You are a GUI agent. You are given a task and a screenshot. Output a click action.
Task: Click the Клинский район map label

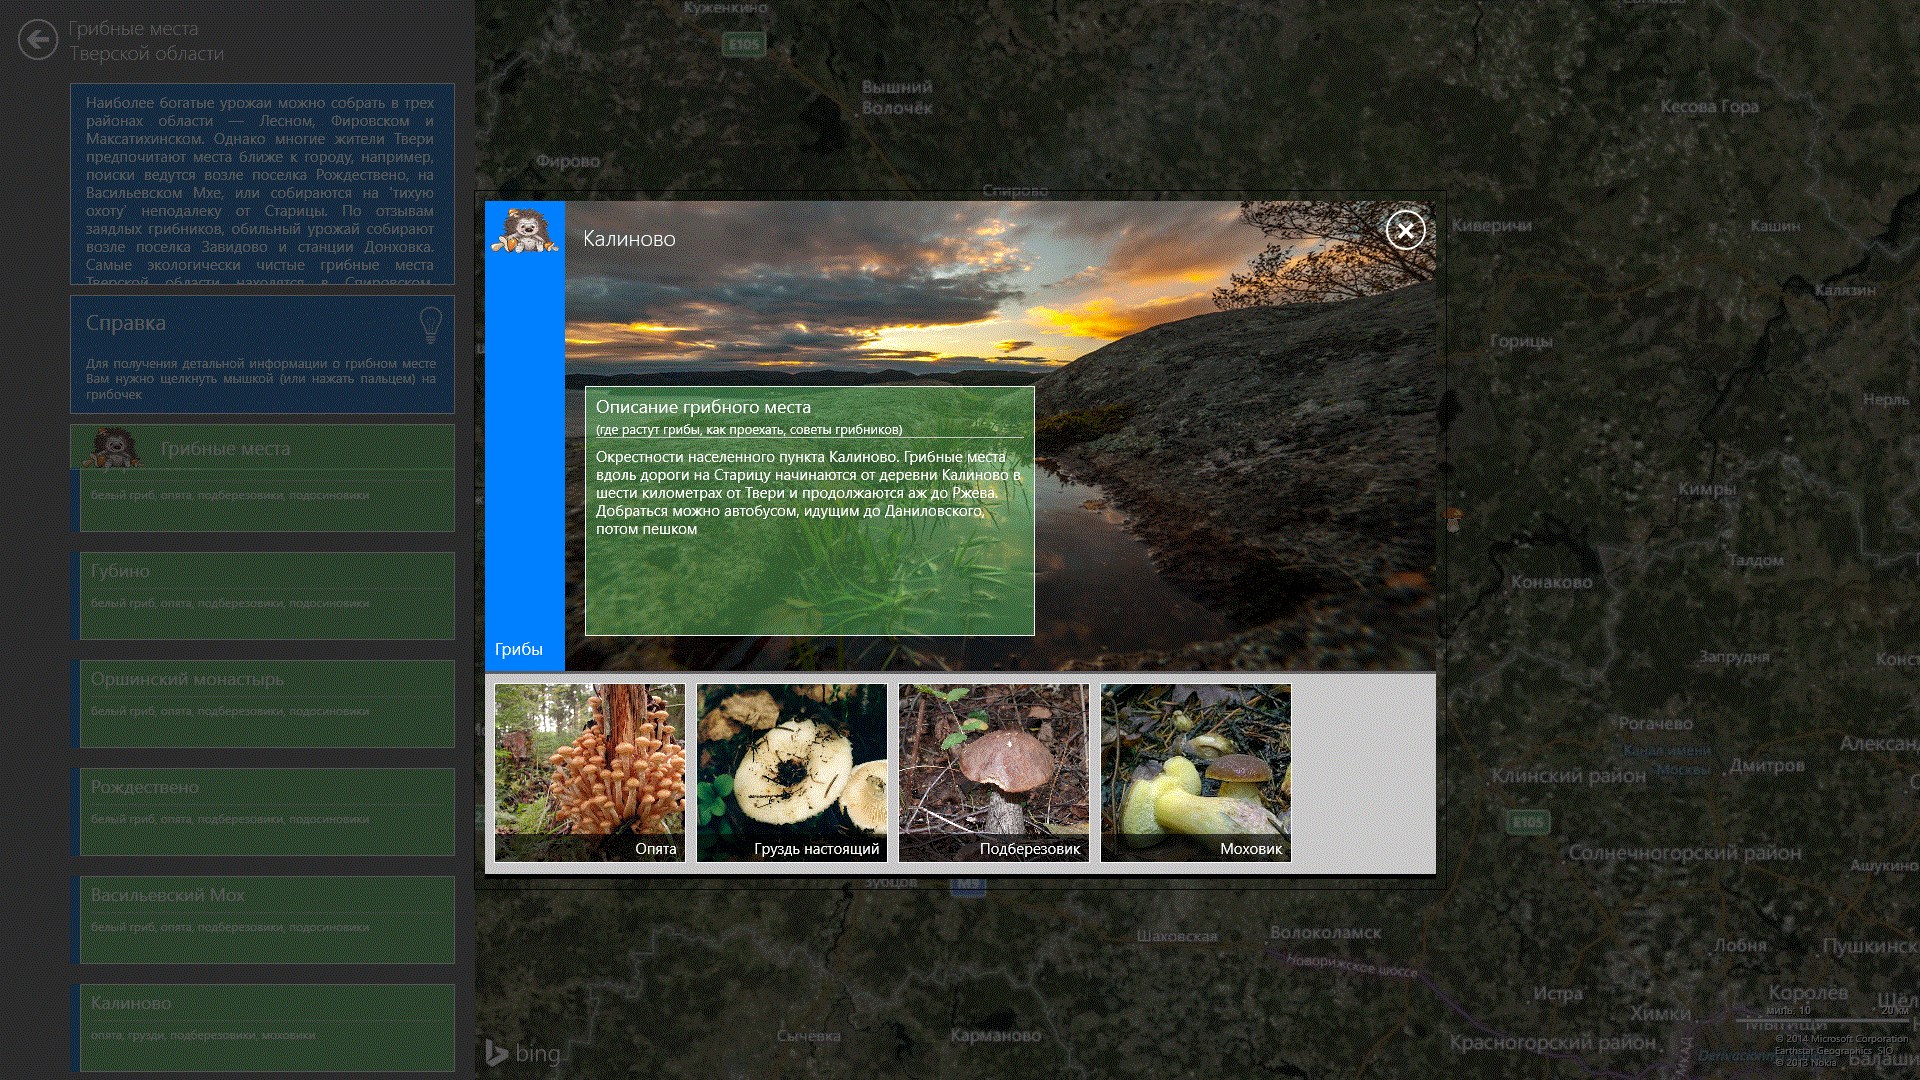[x=1568, y=776]
